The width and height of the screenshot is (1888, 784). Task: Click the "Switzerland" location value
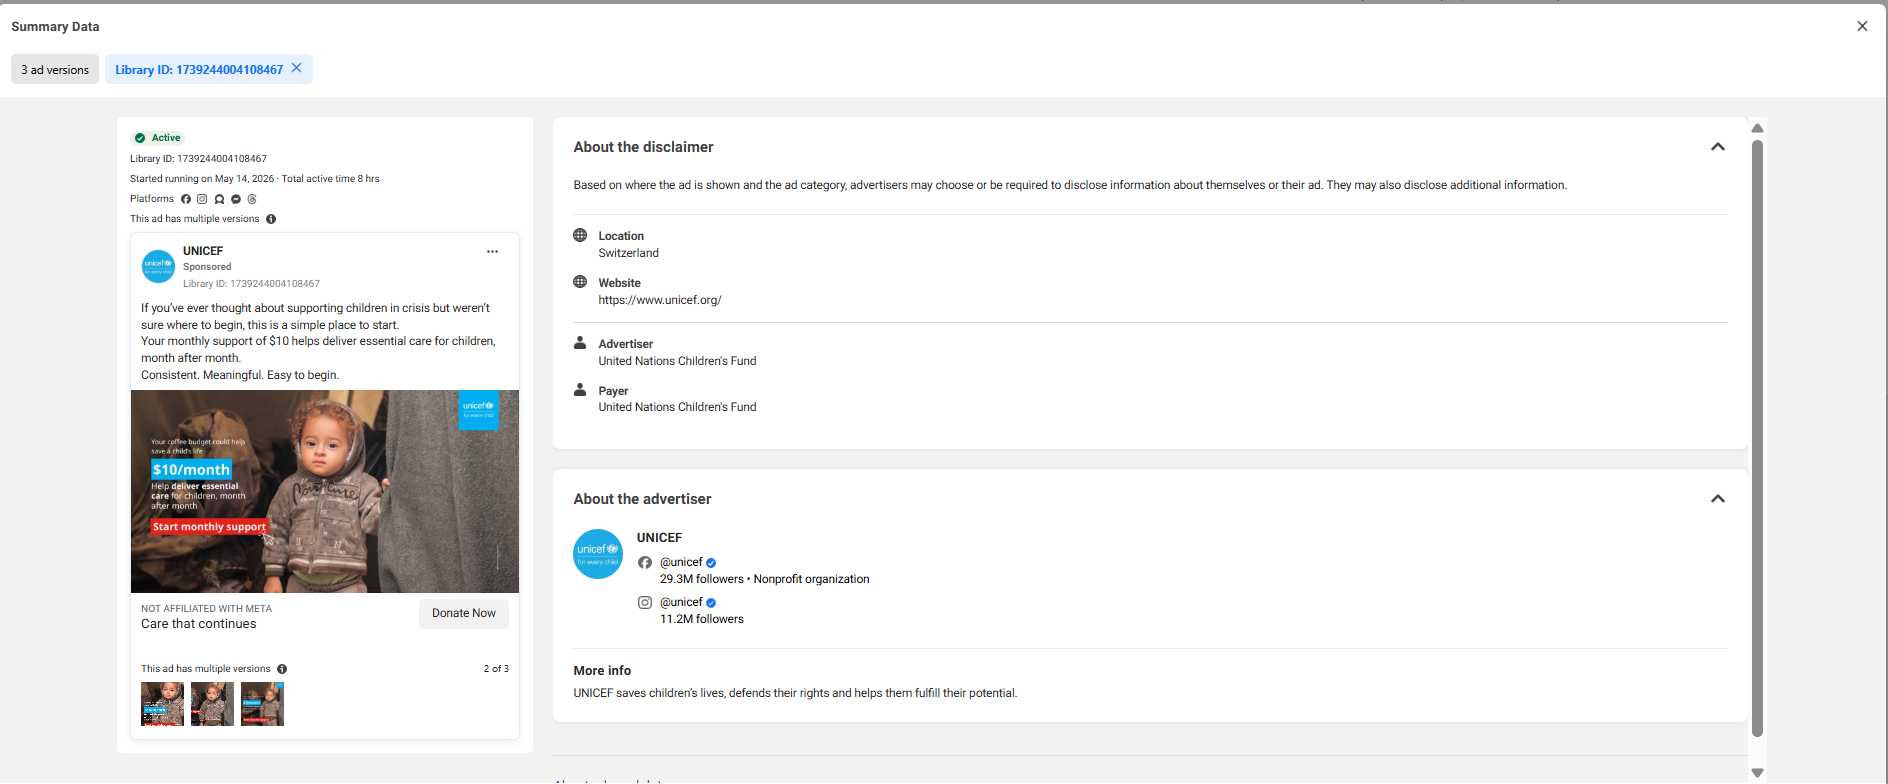click(x=628, y=253)
